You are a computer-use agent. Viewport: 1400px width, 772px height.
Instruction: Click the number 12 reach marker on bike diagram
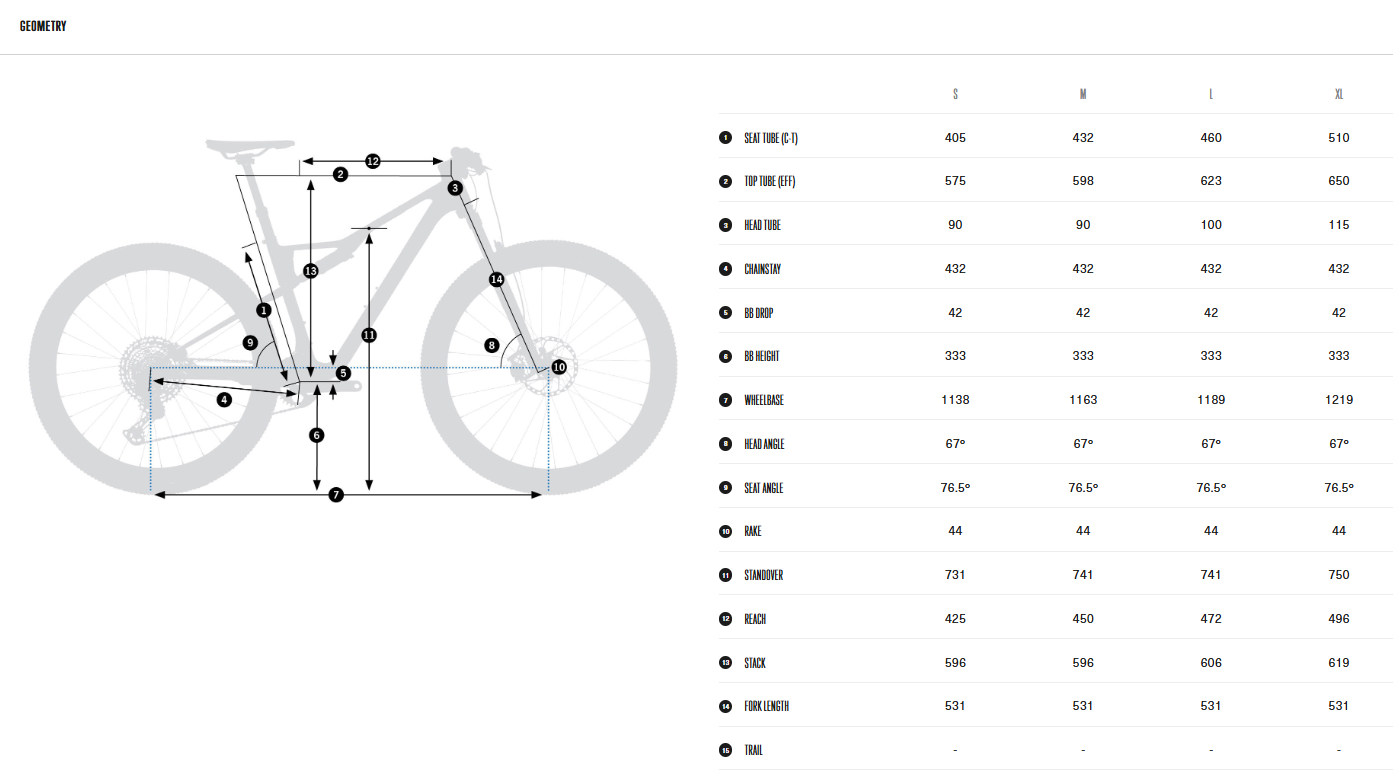[x=372, y=160]
